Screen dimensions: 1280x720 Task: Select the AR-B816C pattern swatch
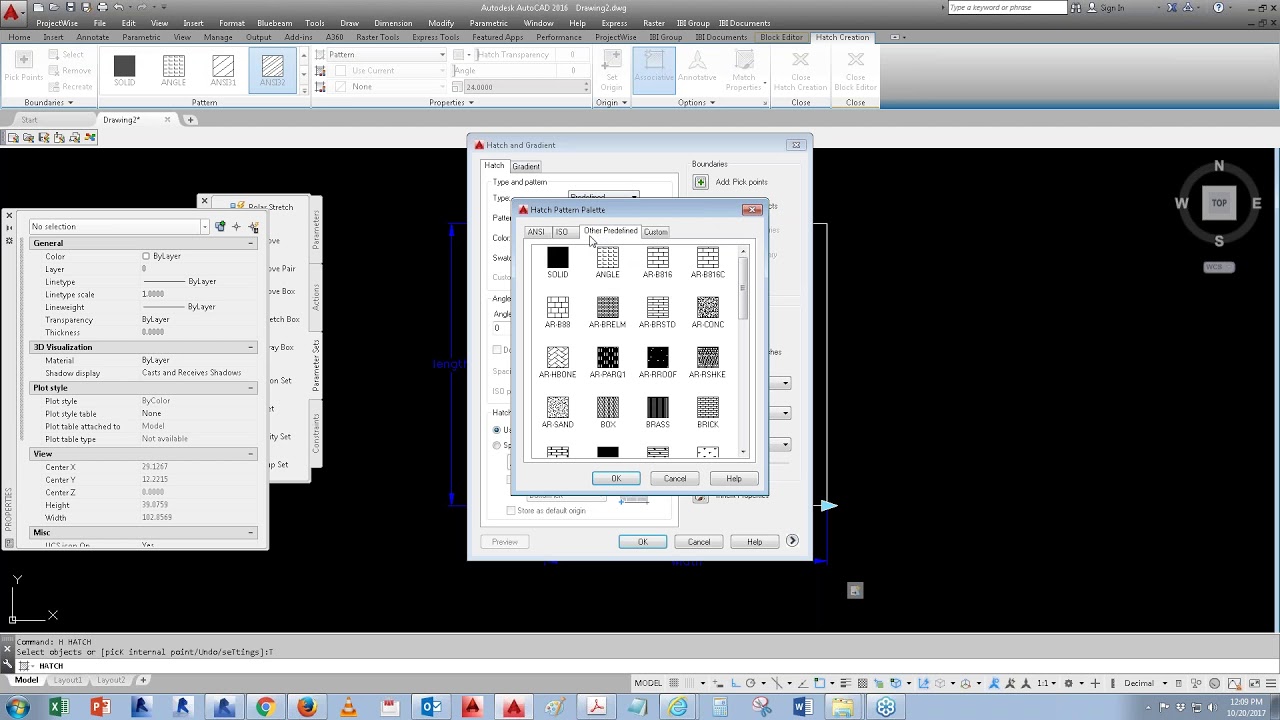click(708, 258)
